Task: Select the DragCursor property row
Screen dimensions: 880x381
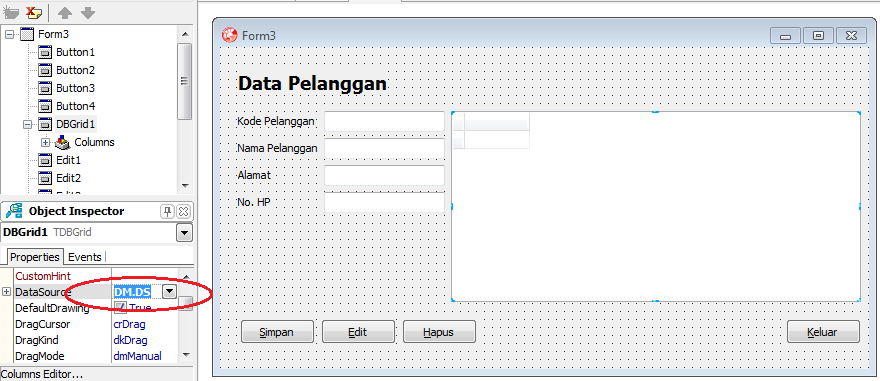Action: 96,324
